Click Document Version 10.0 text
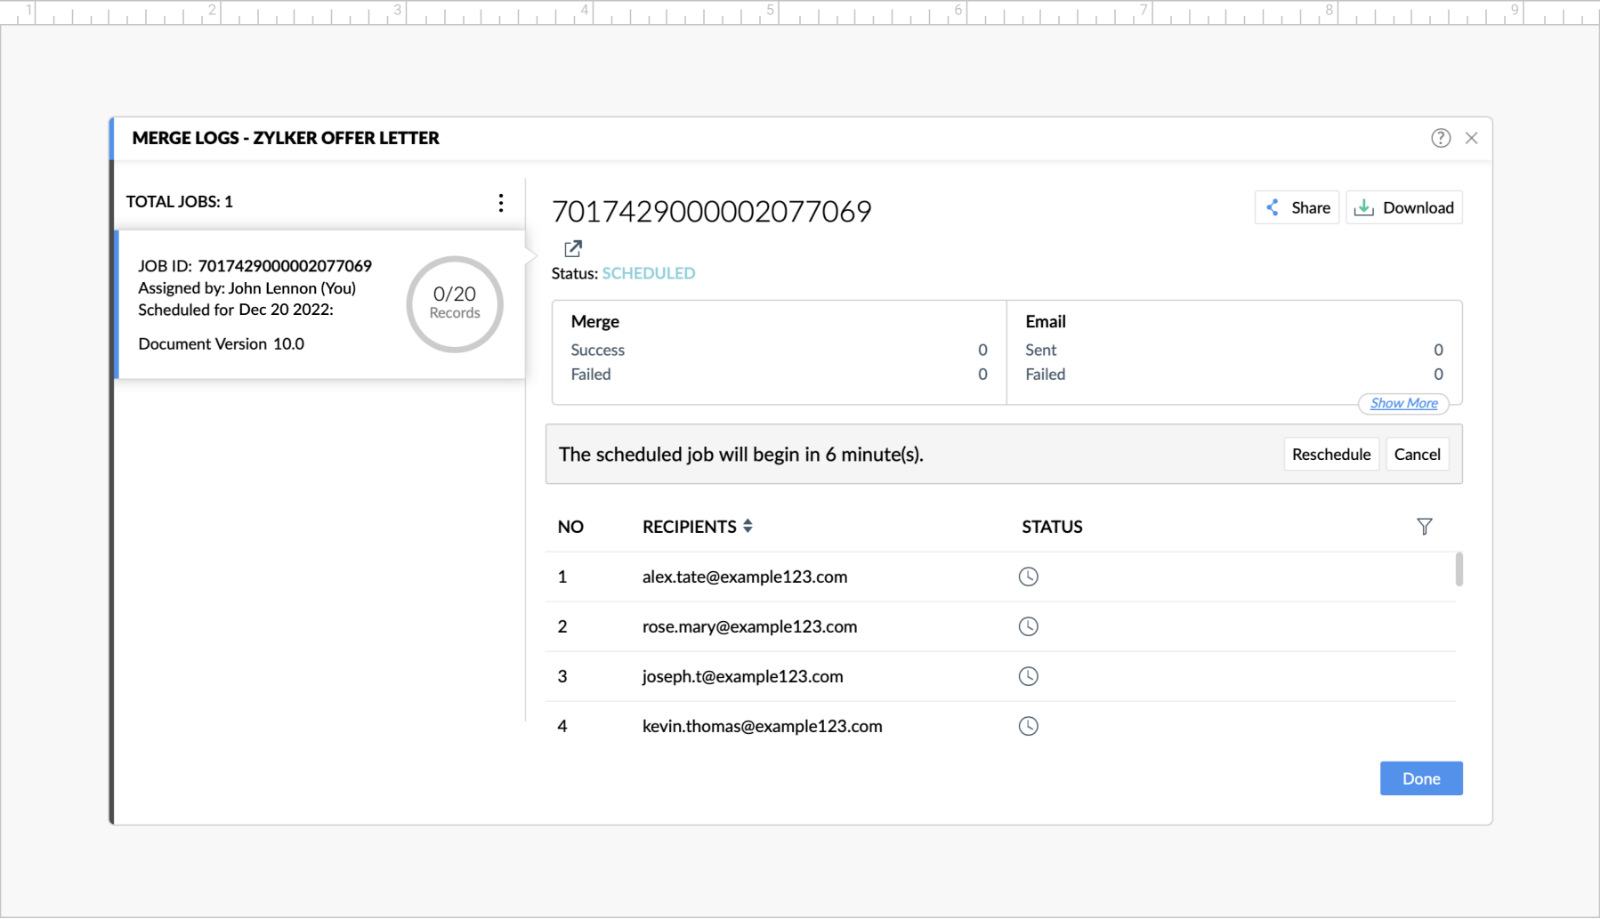 point(221,344)
